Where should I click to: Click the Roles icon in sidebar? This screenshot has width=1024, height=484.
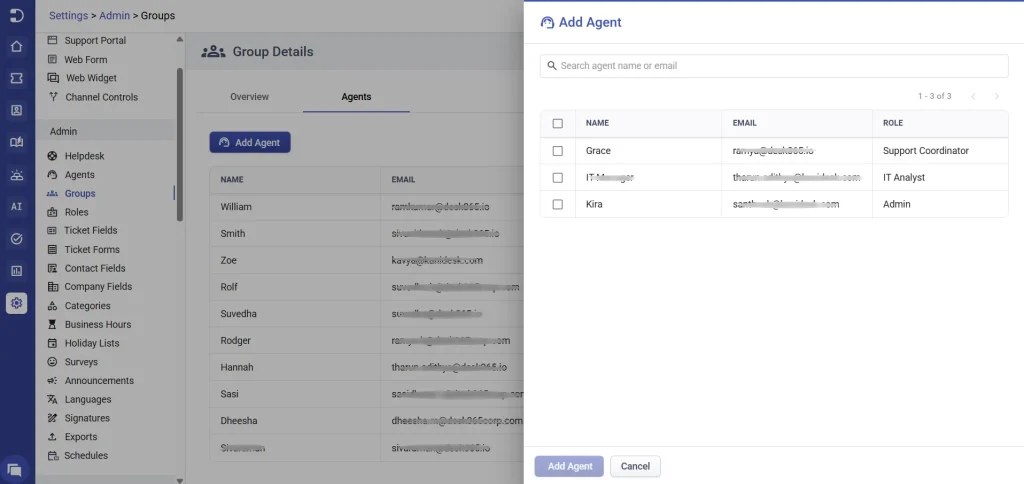coord(52,212)
